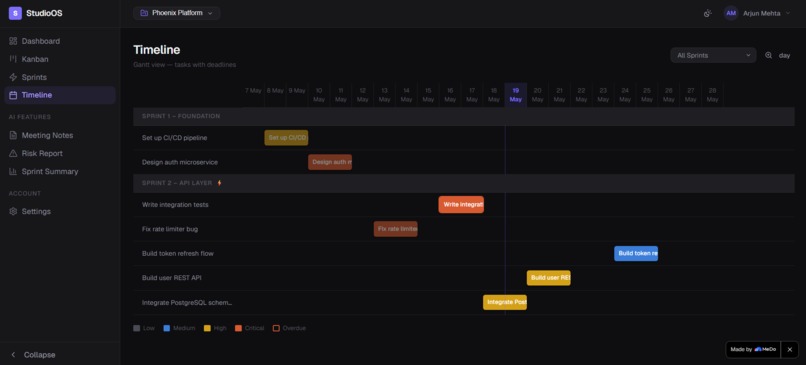The image size is (806, 365).
Task: Open the Write integration tests Gantt bar
Action: point(461,205)
